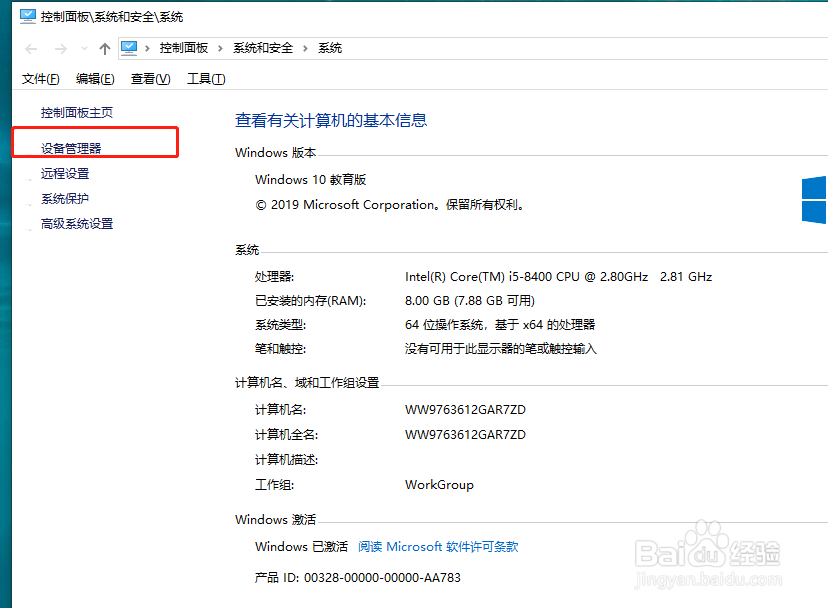Click the 工作组: label

tap(275, 485)
